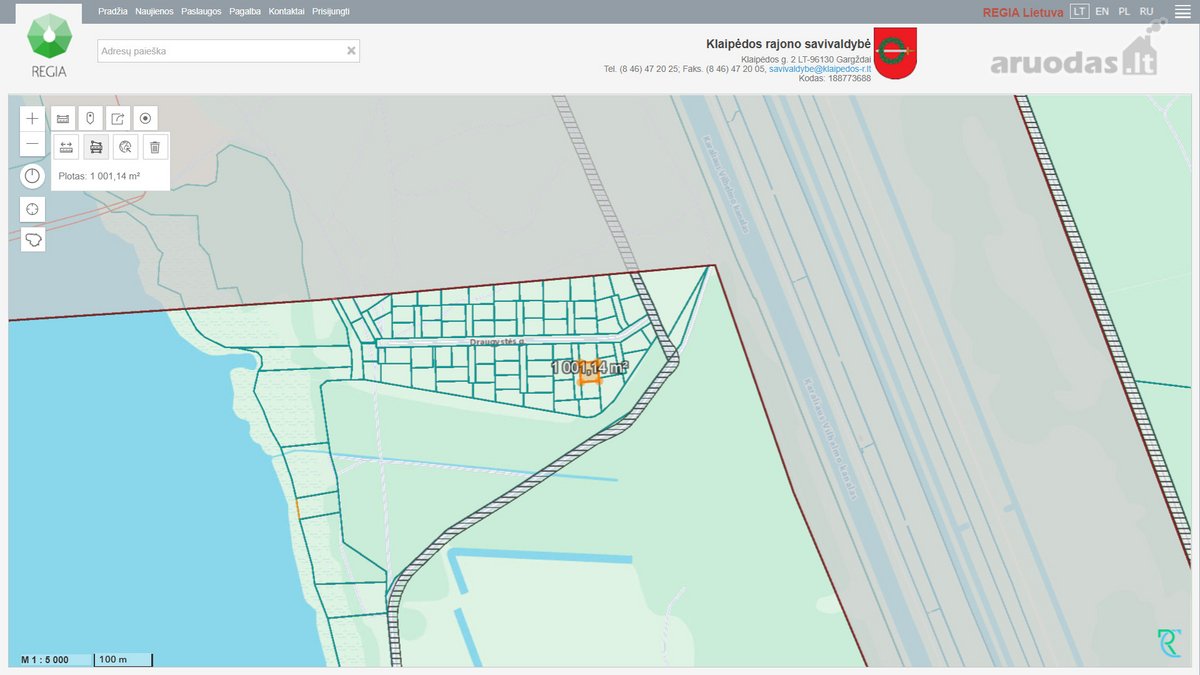Select the distance measuring tool
The height and width of the screenshot is (675, 1200).
pos(66,147)
